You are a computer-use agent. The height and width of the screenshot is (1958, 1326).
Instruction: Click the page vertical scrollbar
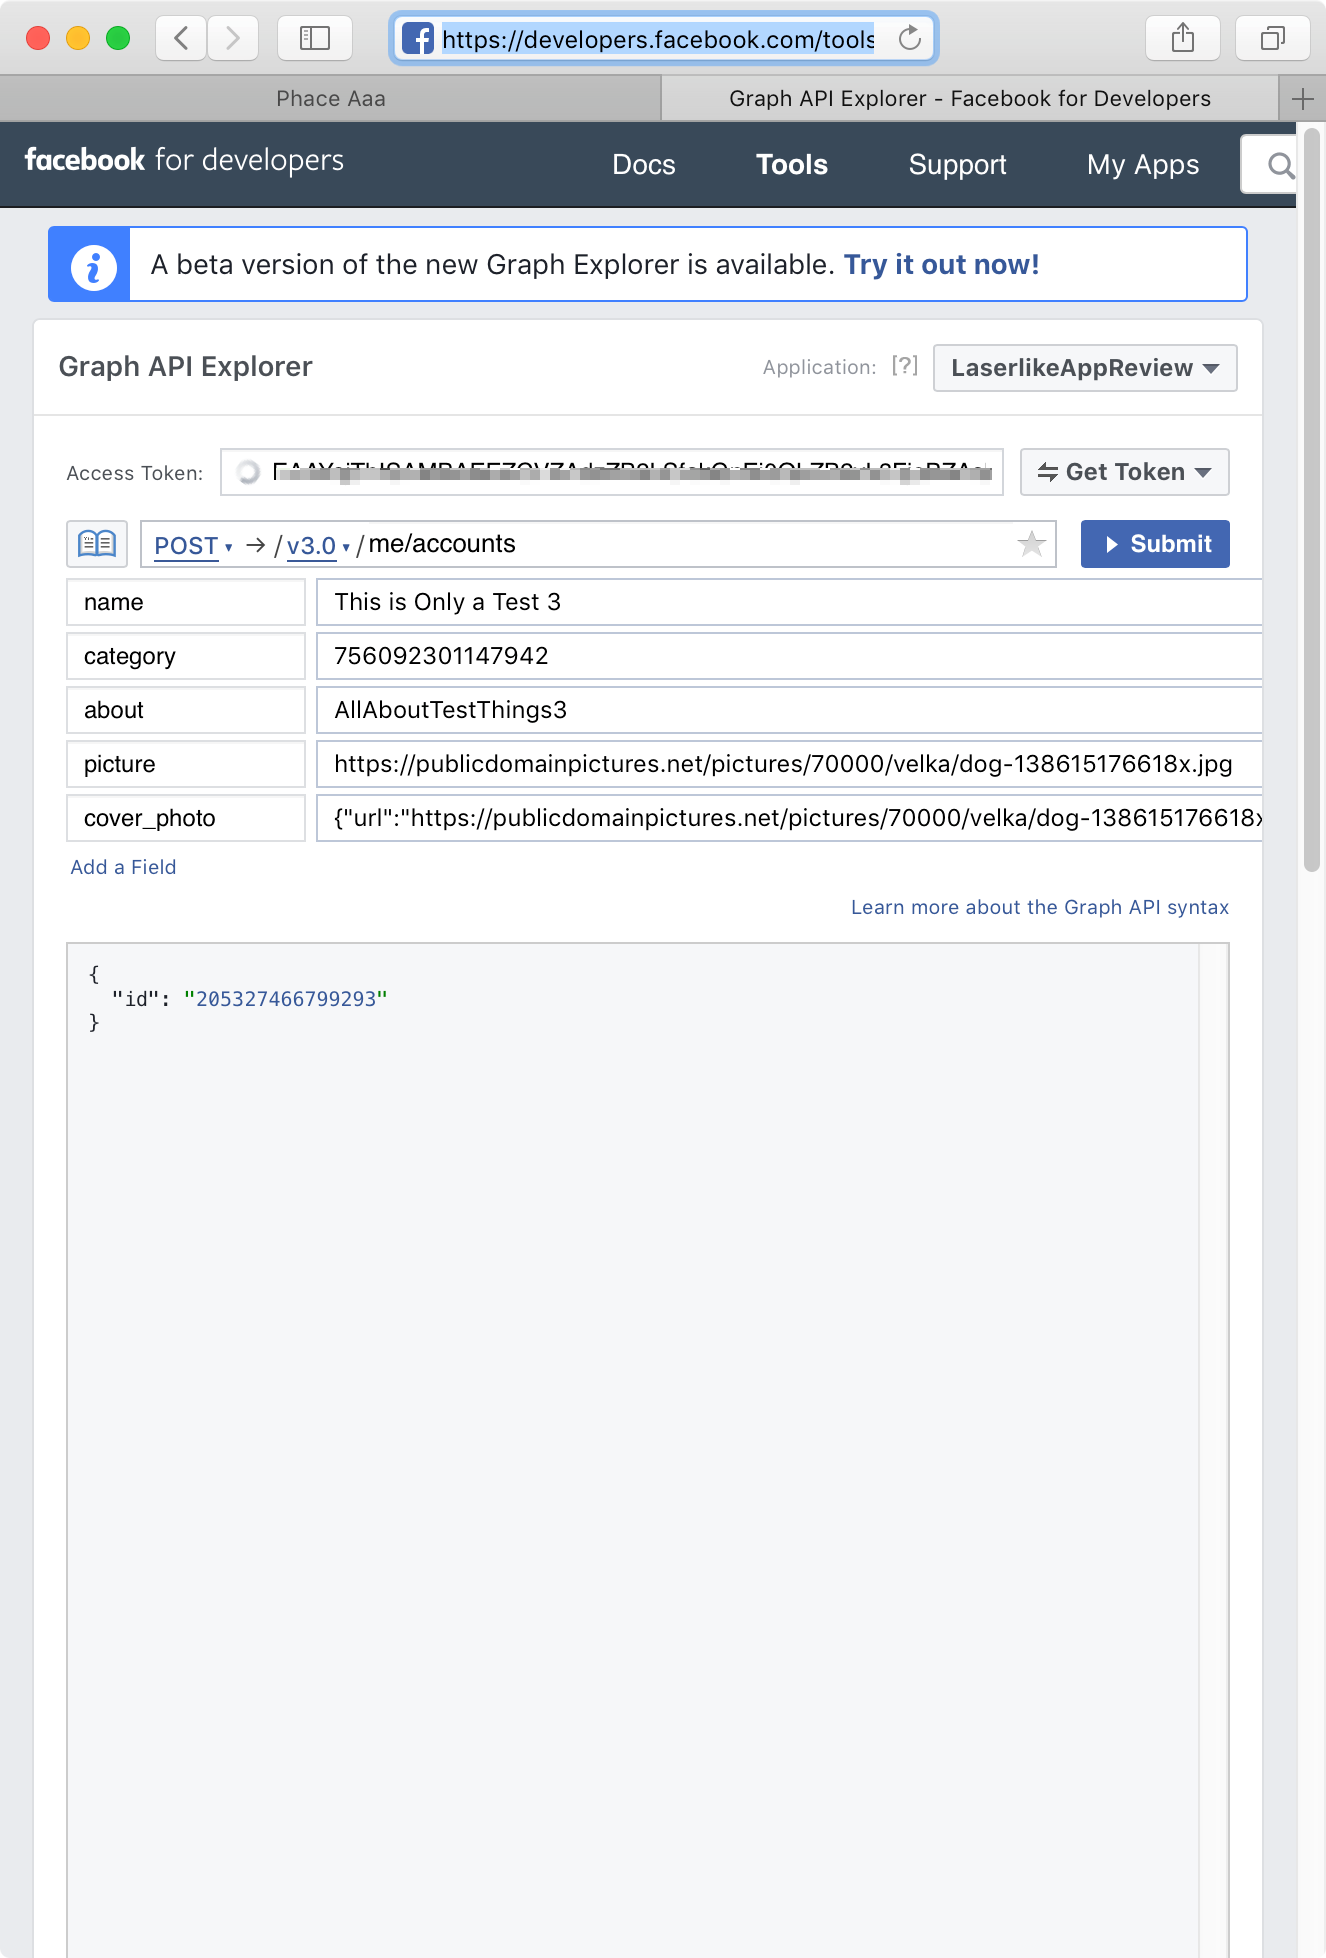pos(1312,500)
